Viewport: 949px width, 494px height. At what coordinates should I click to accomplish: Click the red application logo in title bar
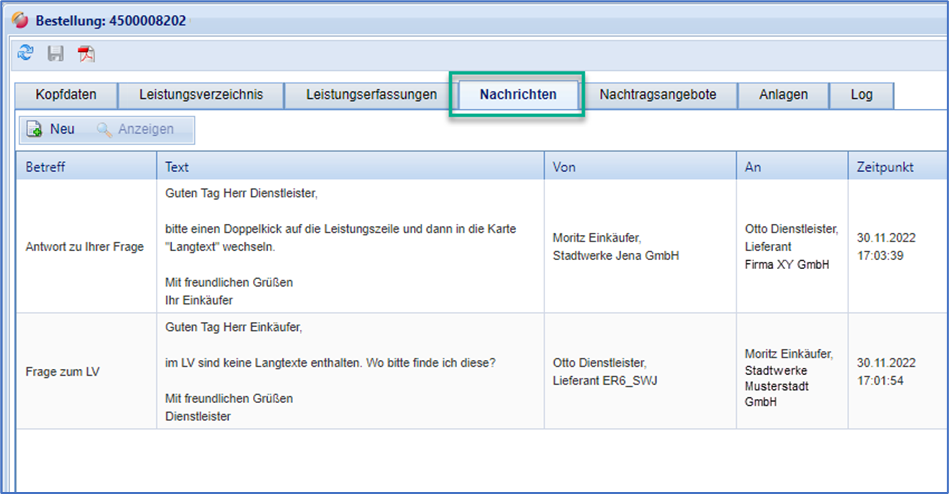(20, 20)
